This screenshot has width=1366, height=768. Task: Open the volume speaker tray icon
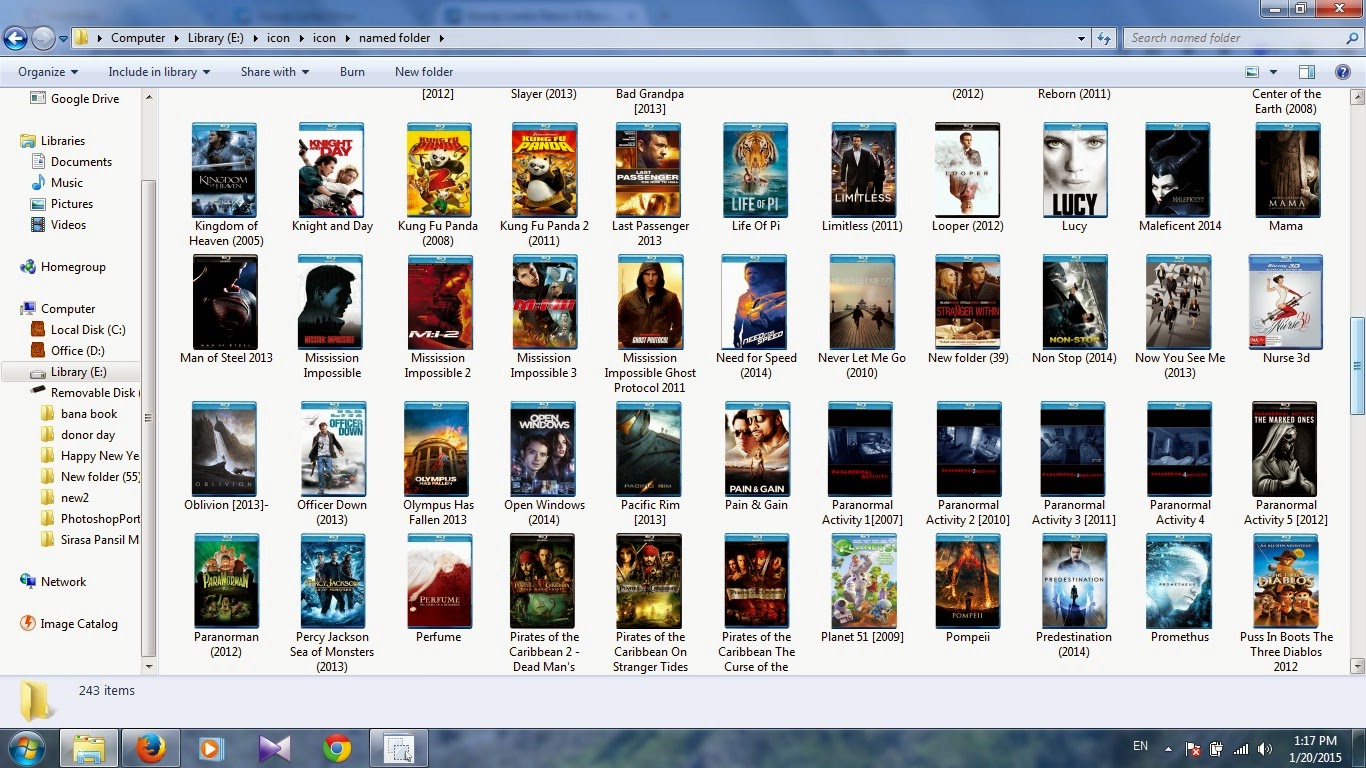tap(1265, 748)
